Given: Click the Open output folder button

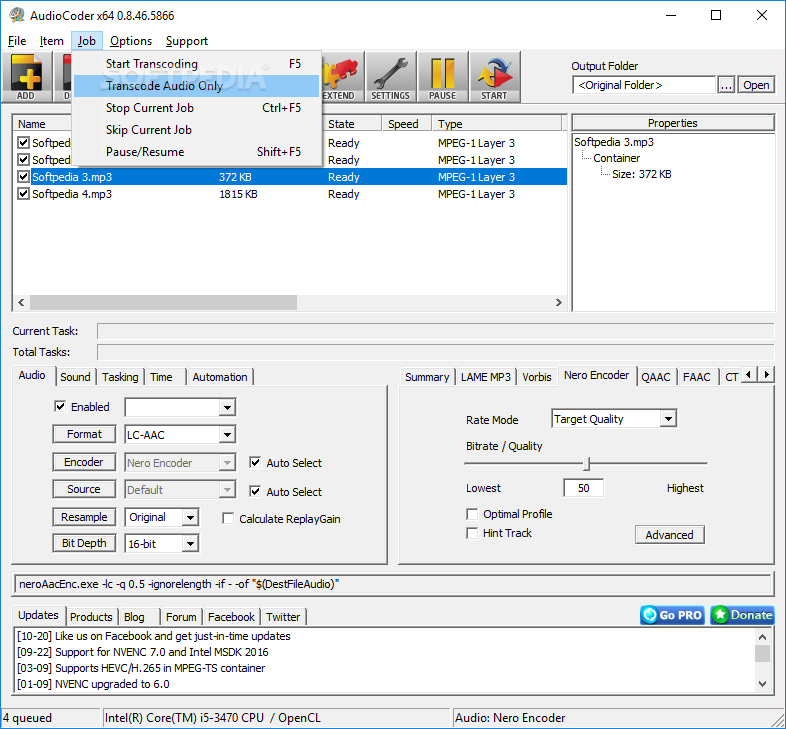Looking at the screenshot, I should click(x=756, y=85).
